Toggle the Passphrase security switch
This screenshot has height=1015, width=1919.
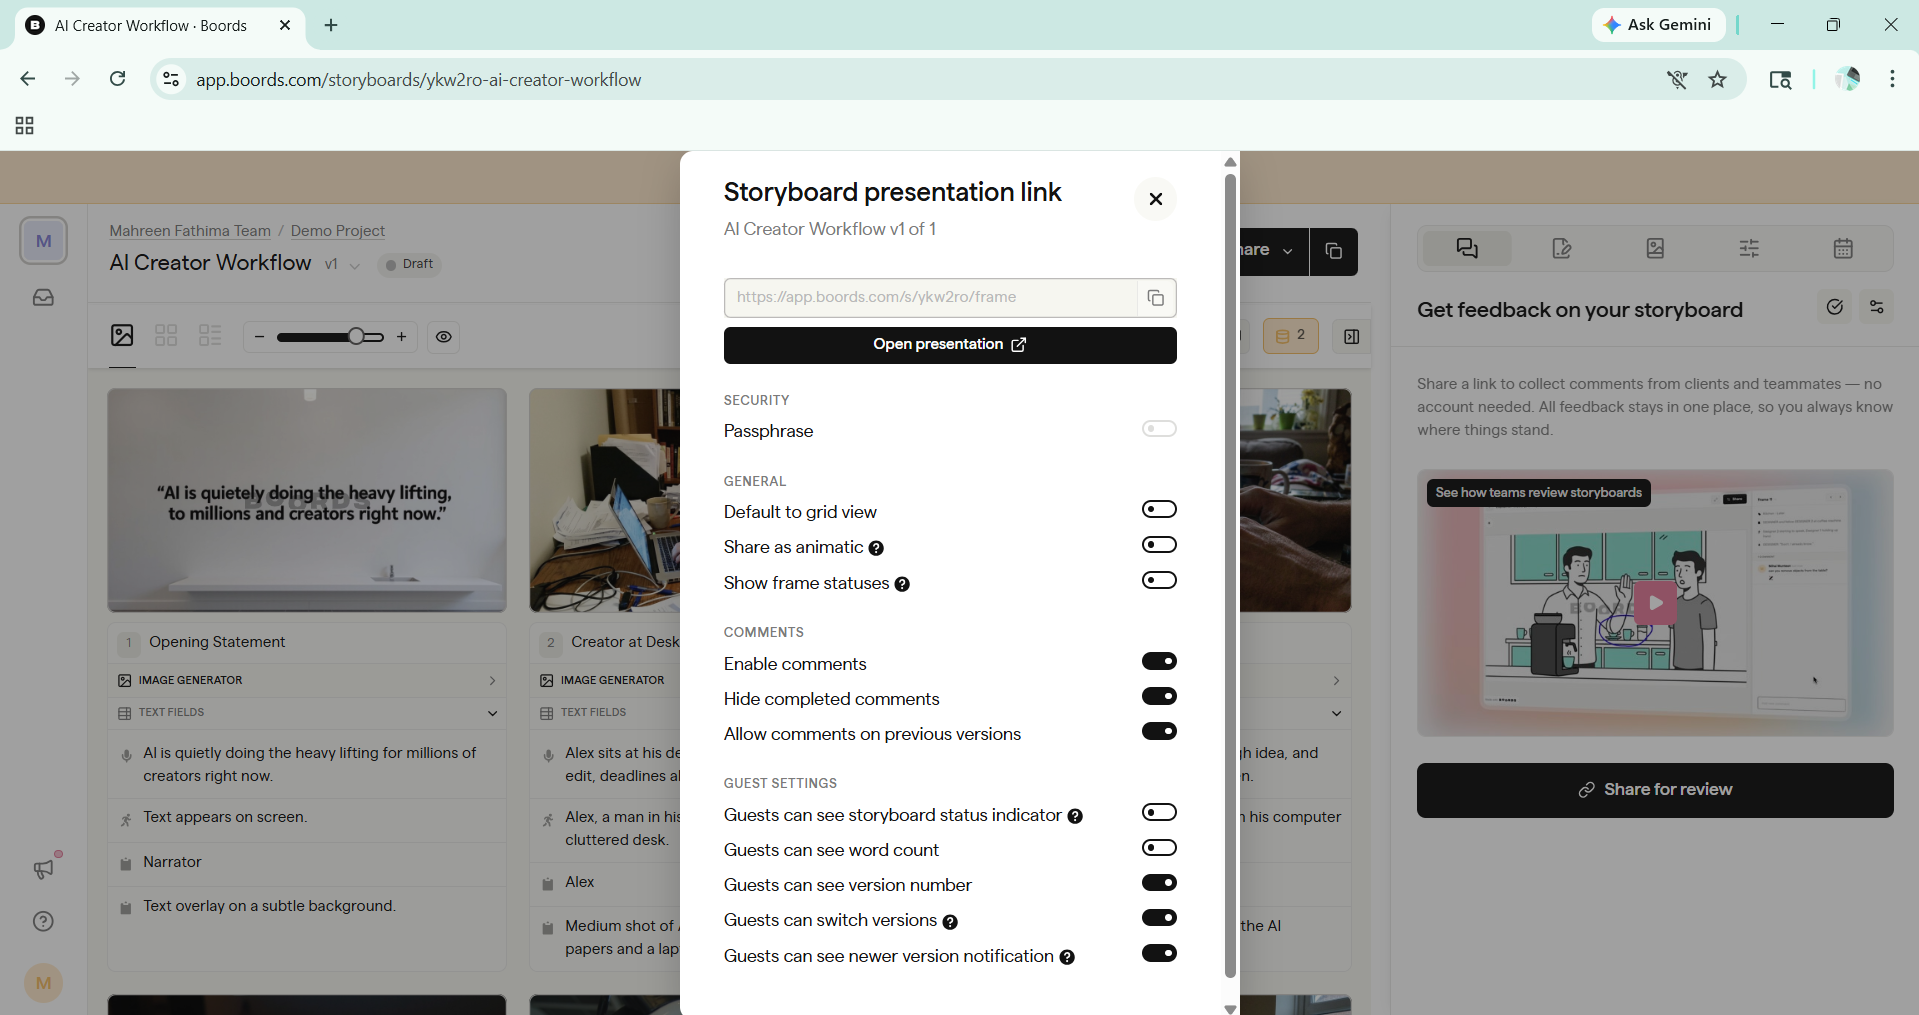click(x=1159, y=429)
